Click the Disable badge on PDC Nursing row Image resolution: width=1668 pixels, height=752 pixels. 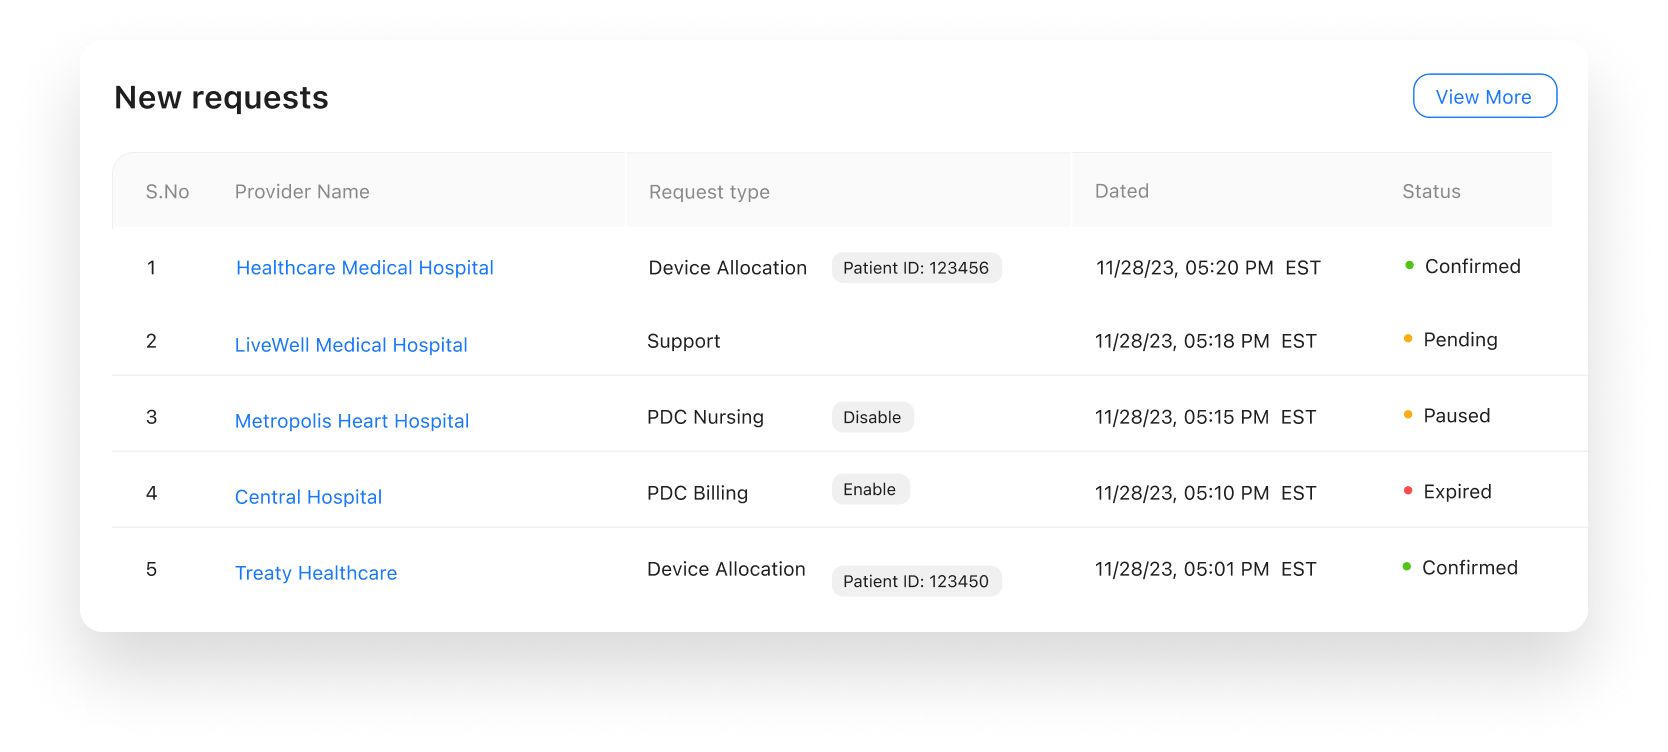tap(872, 417)
